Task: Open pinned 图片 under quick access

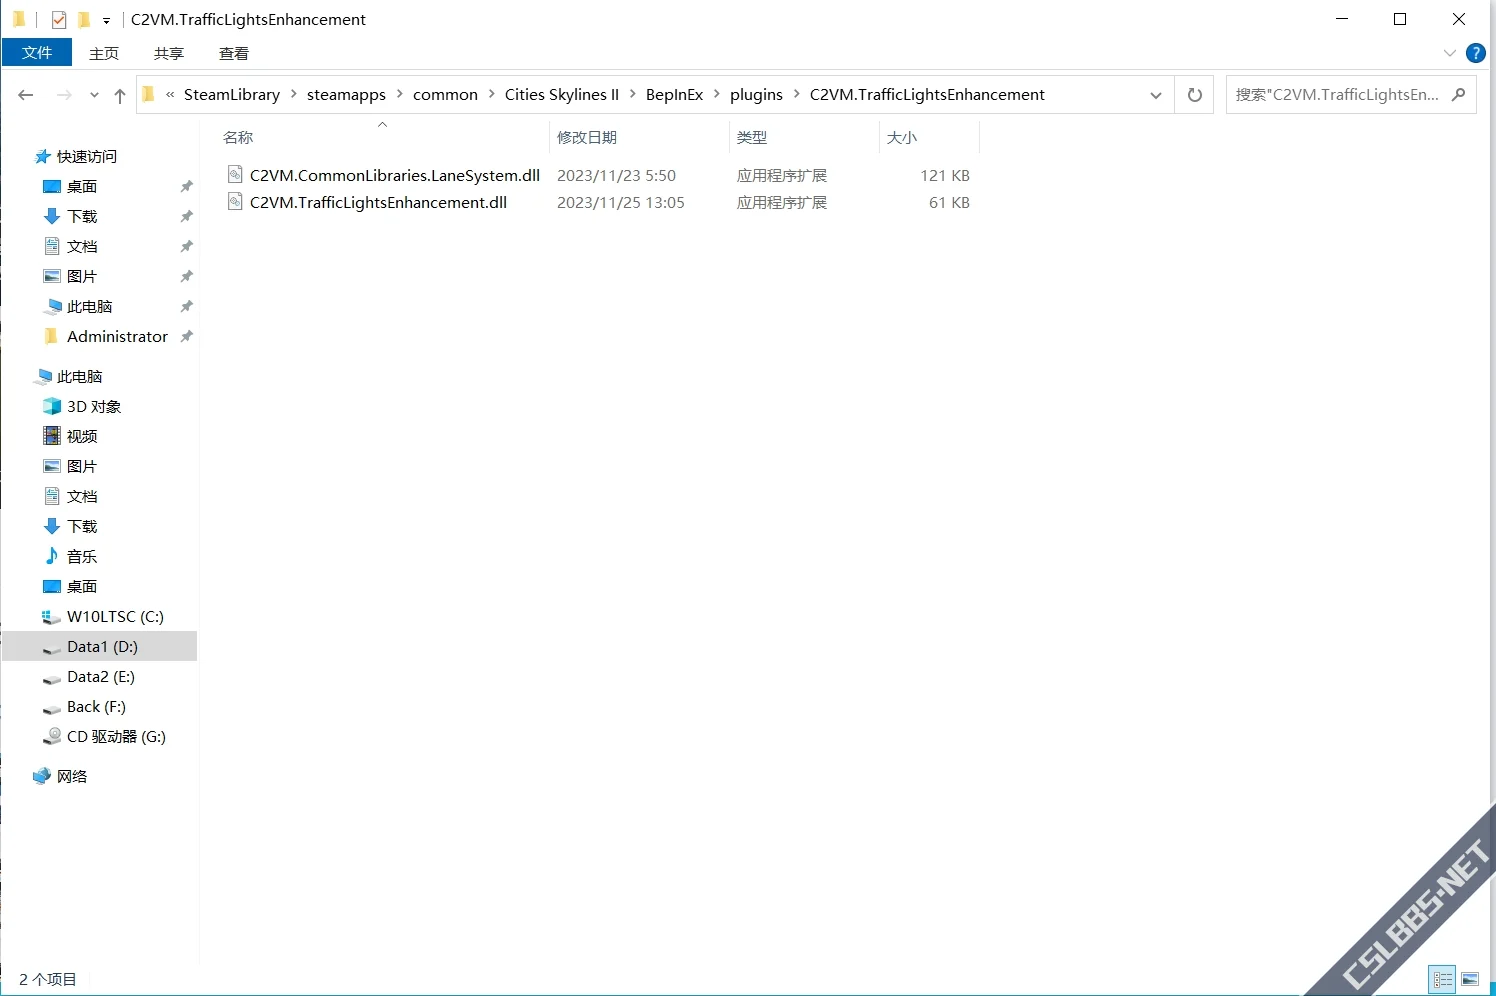Action: 82,277
